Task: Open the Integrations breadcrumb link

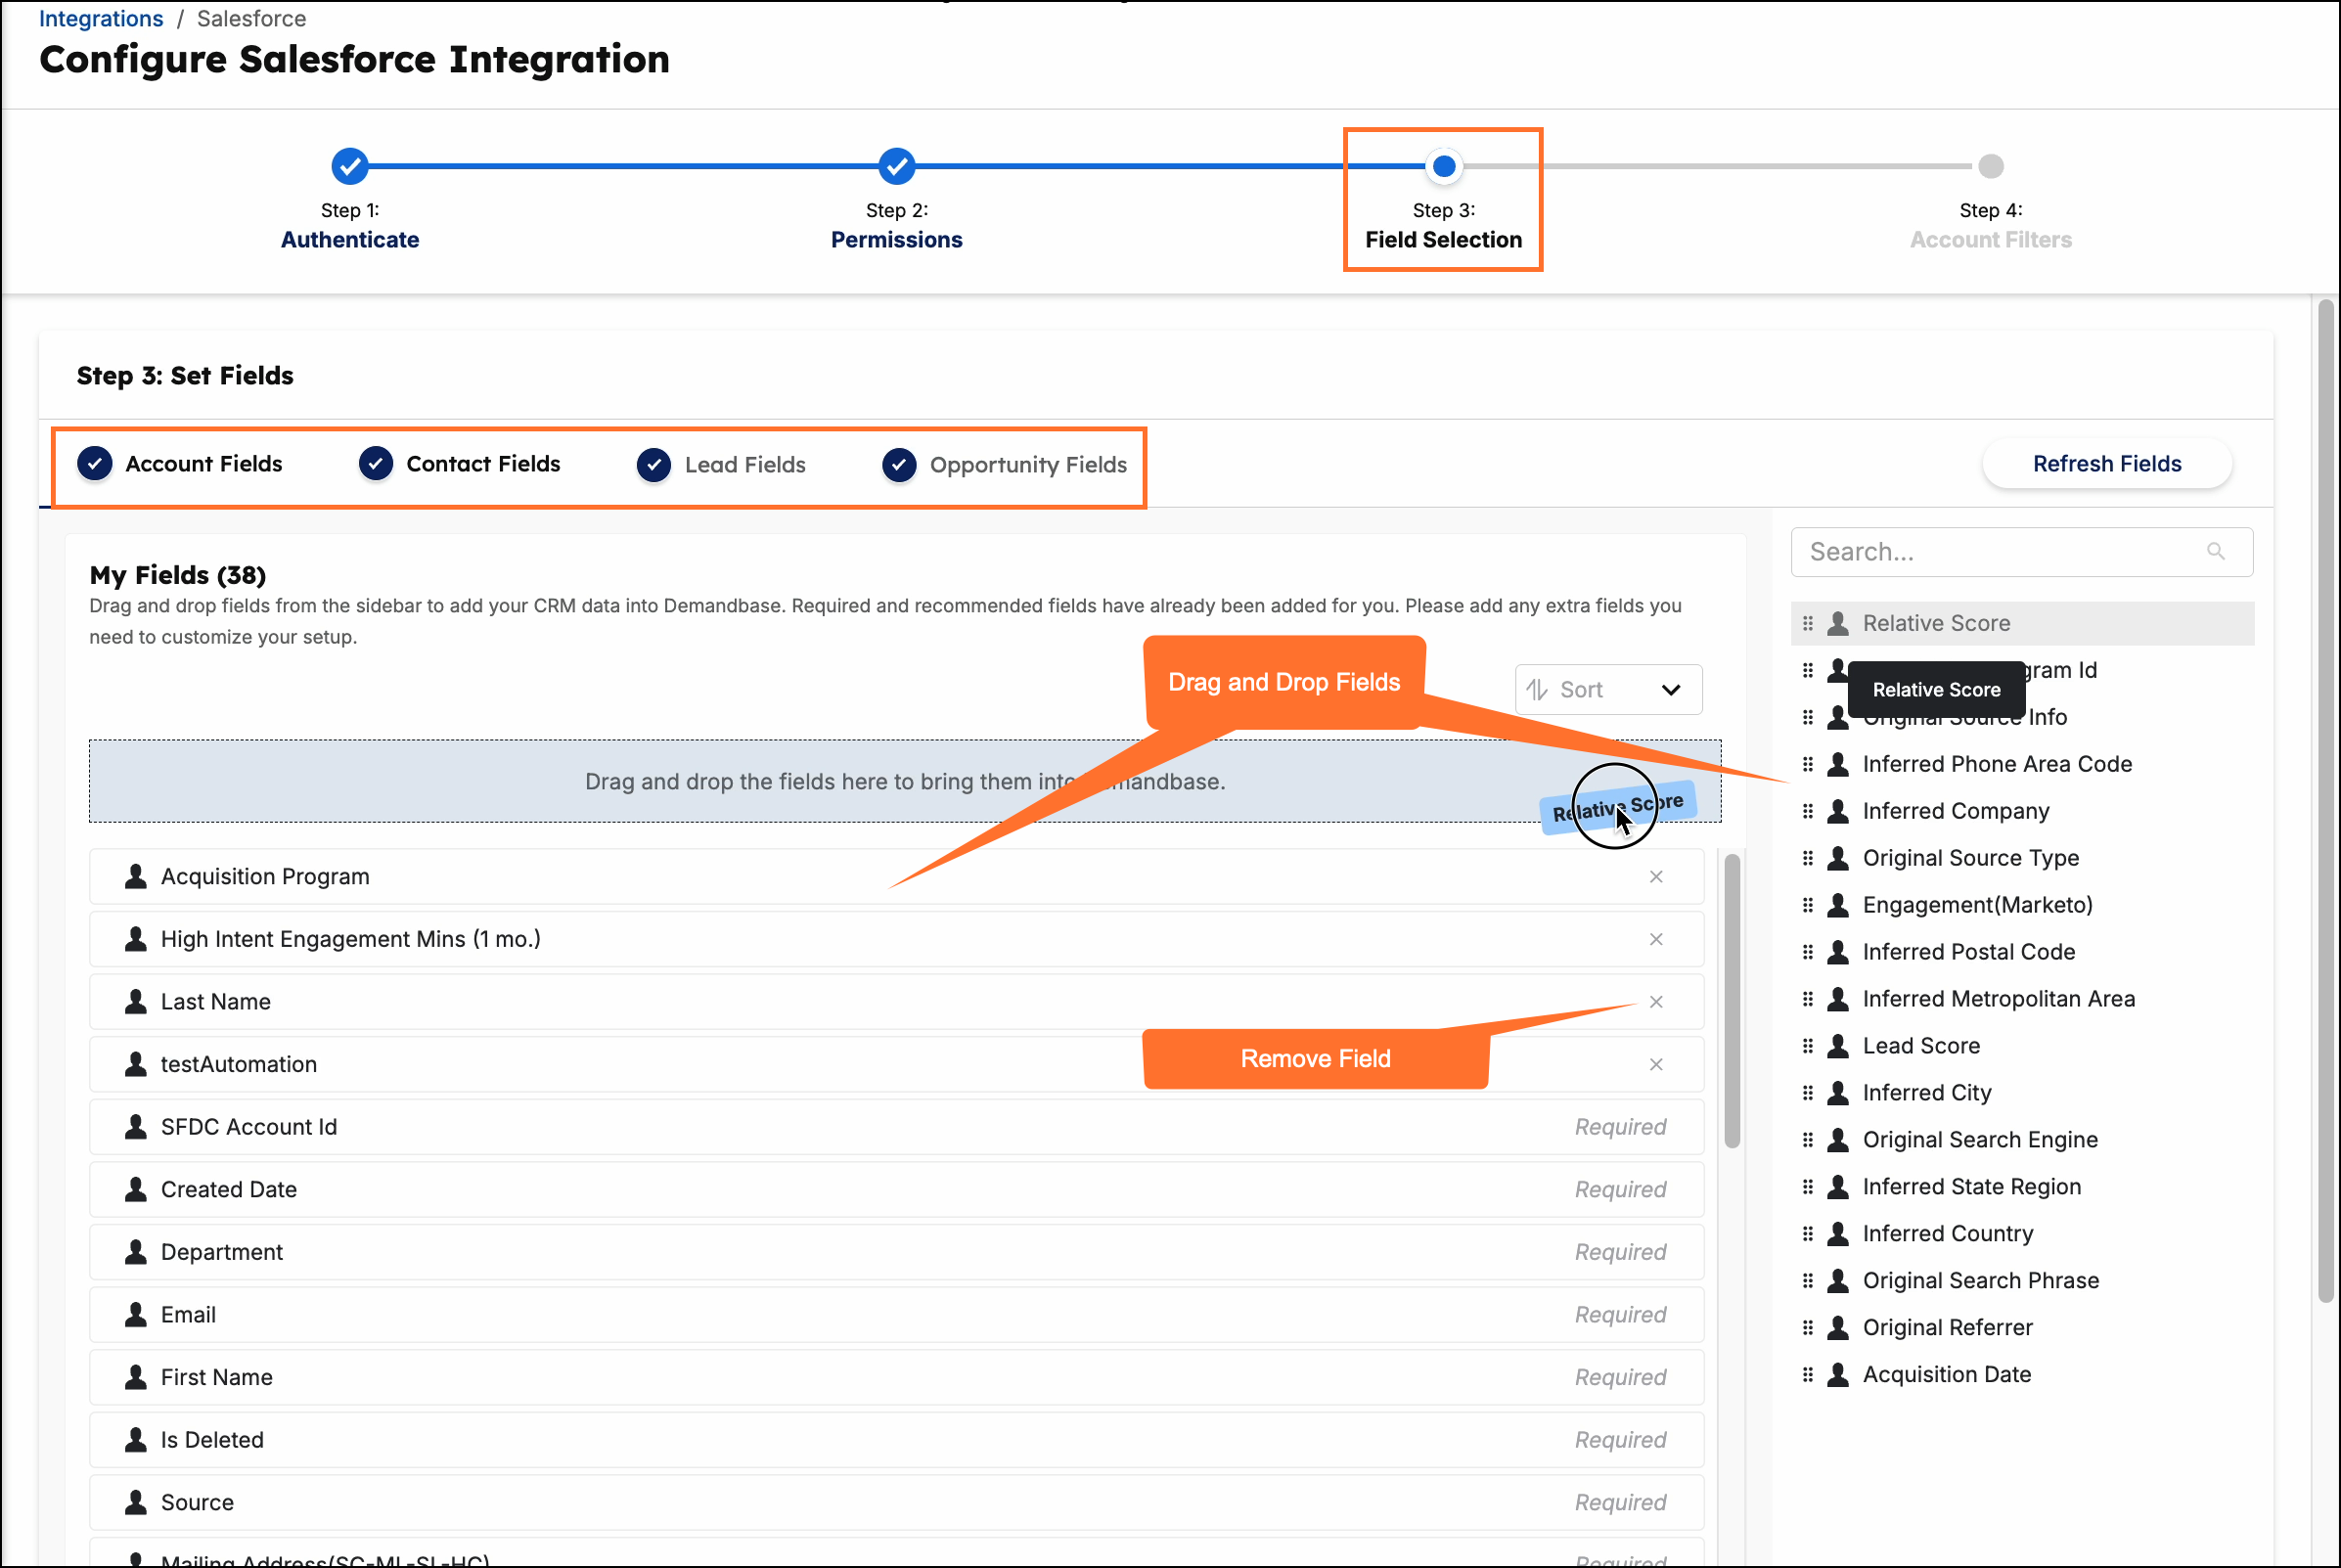Action: coord(101,19)
